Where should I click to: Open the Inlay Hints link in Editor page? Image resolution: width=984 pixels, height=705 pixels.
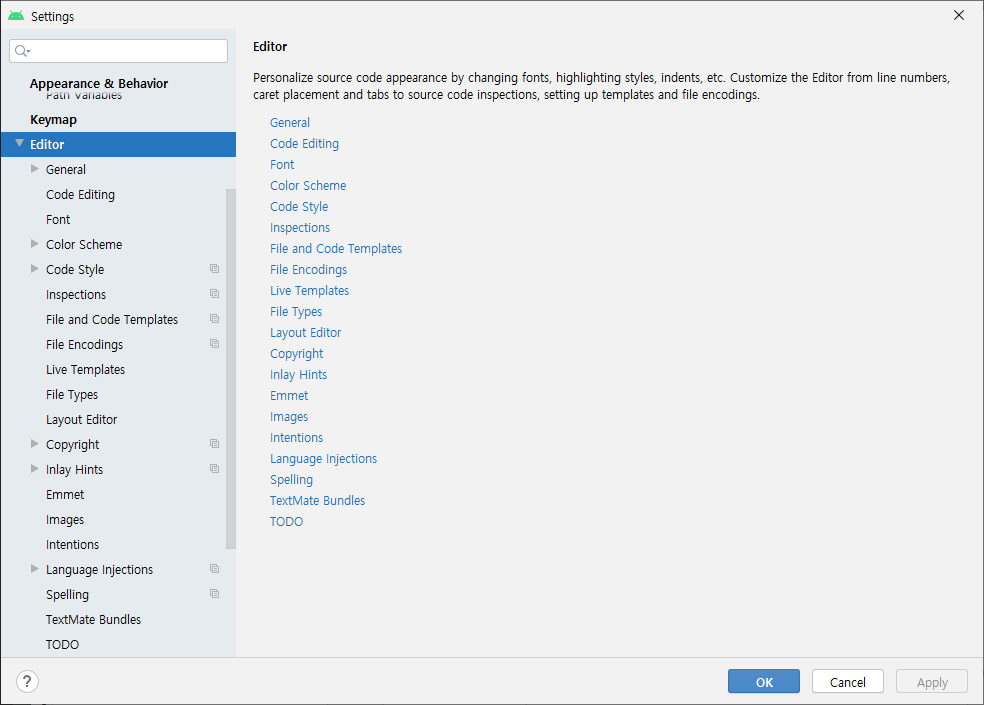(299, 375)
